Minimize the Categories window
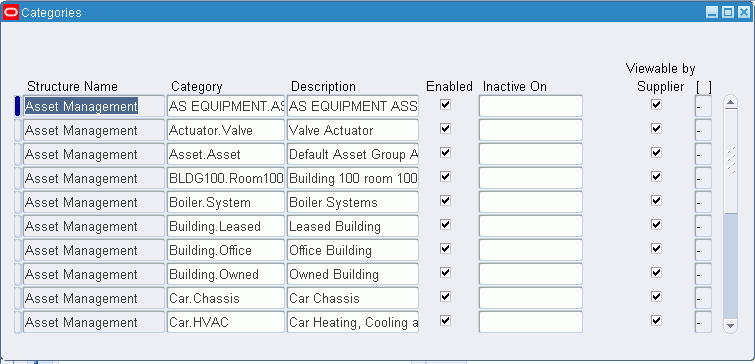 [712, 12]
